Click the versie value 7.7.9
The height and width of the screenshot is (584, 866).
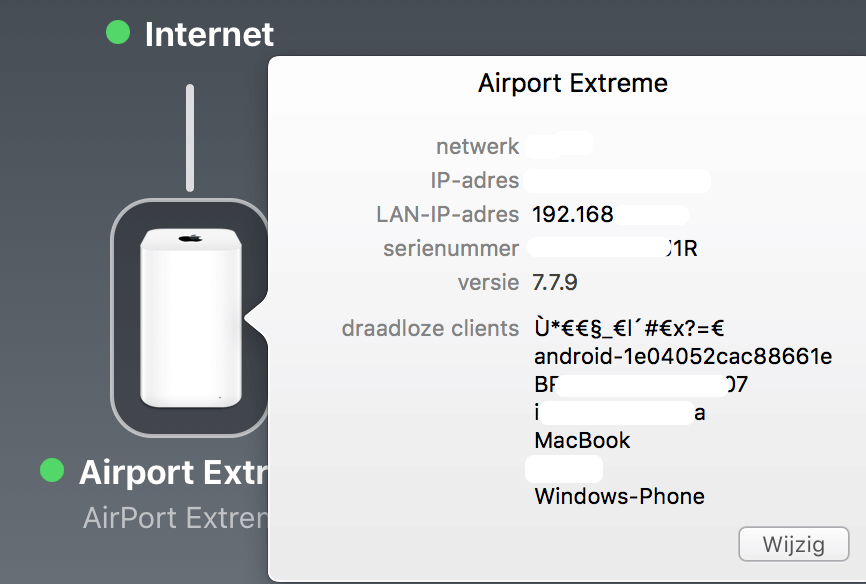coord(555,282)
